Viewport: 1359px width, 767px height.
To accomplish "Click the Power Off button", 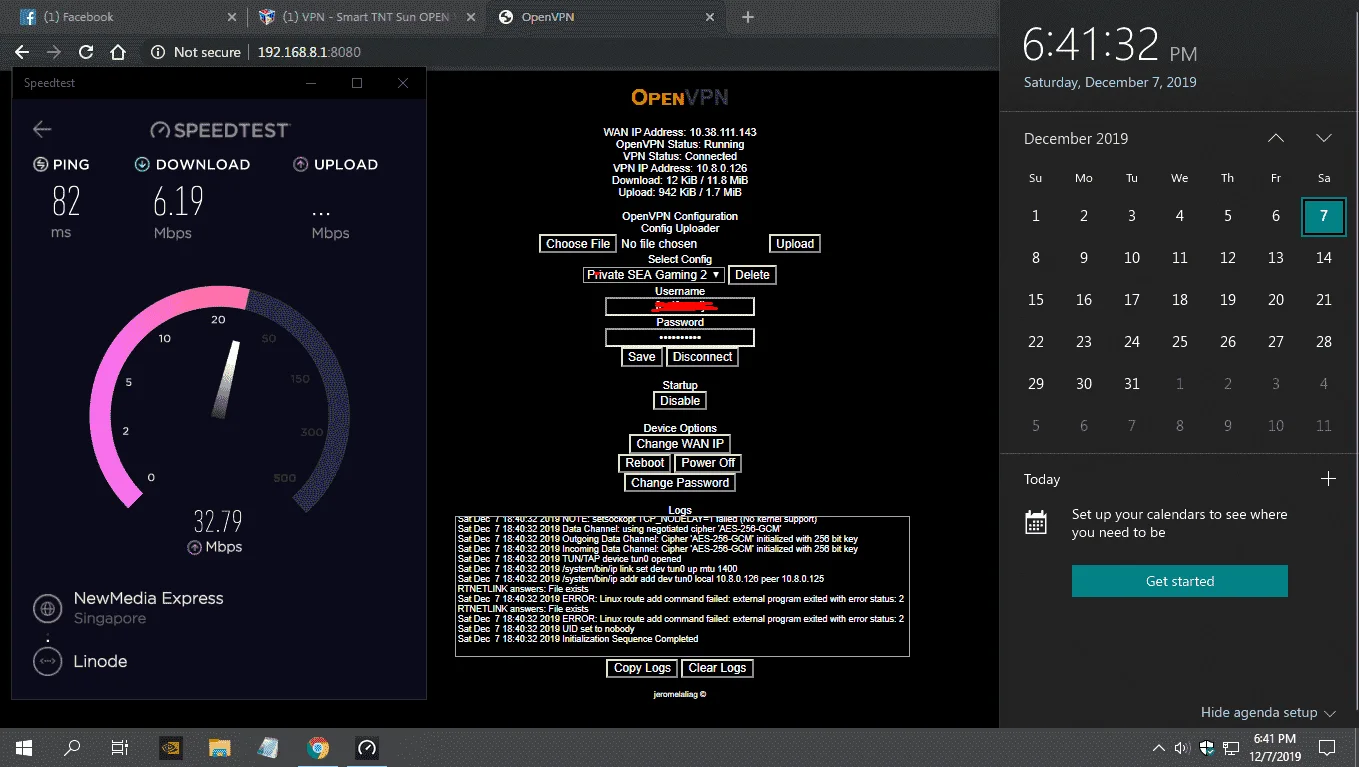I will coord(708,463).
